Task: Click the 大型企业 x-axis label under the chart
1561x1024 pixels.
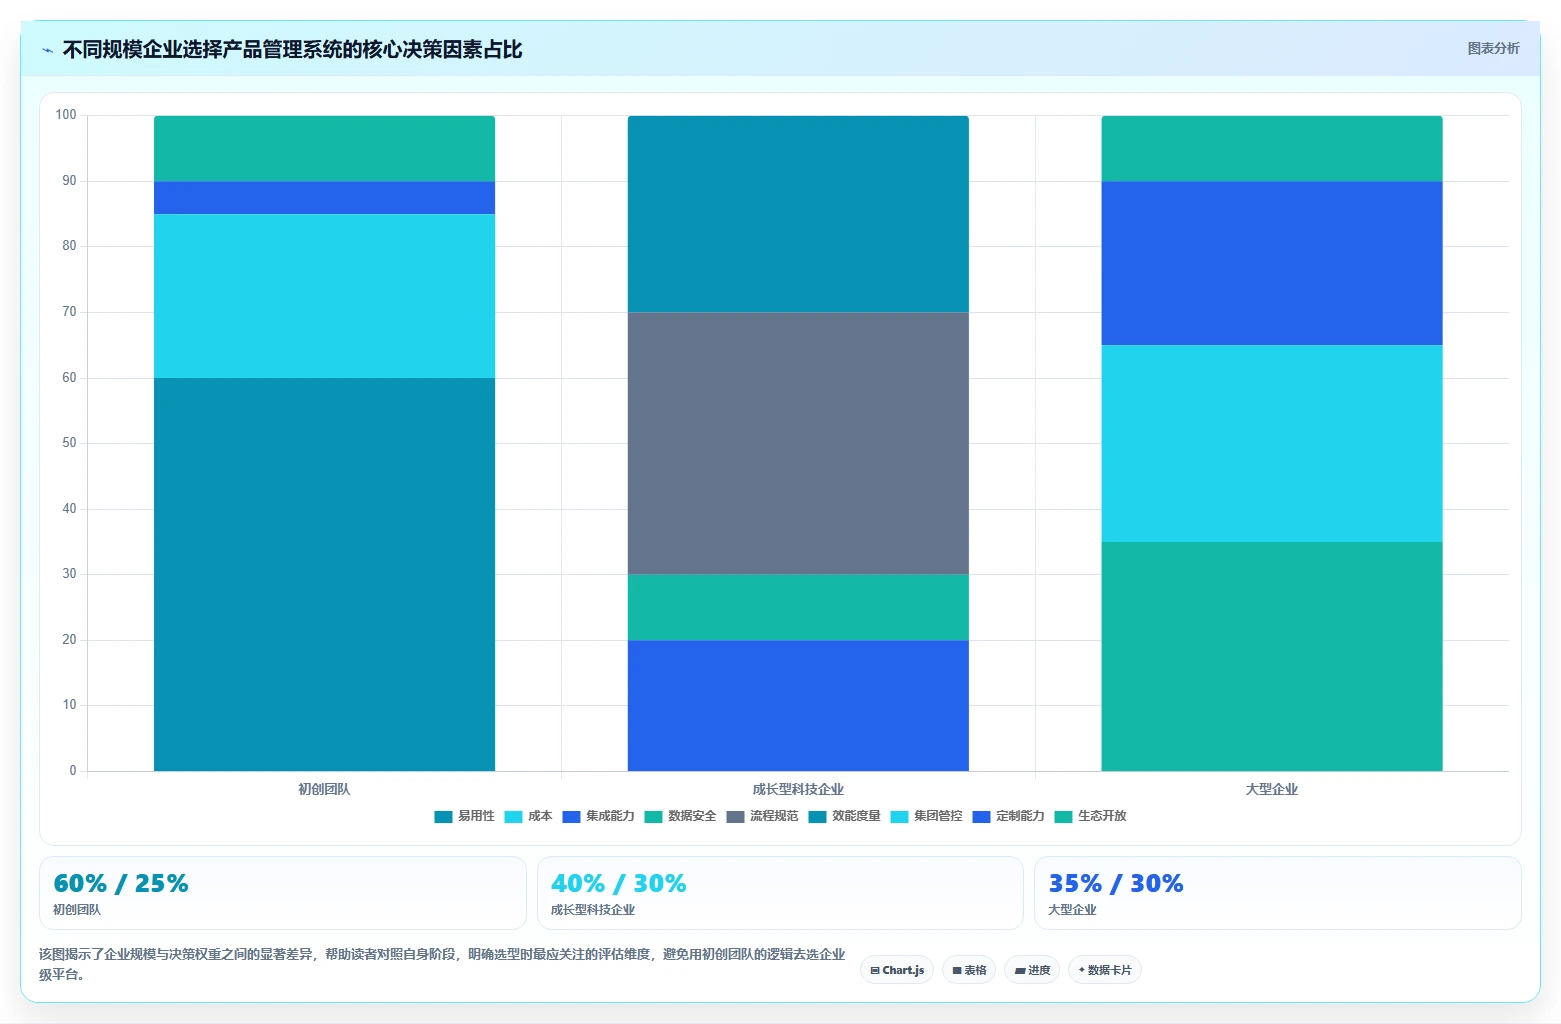Action: tap(1272, 789)
